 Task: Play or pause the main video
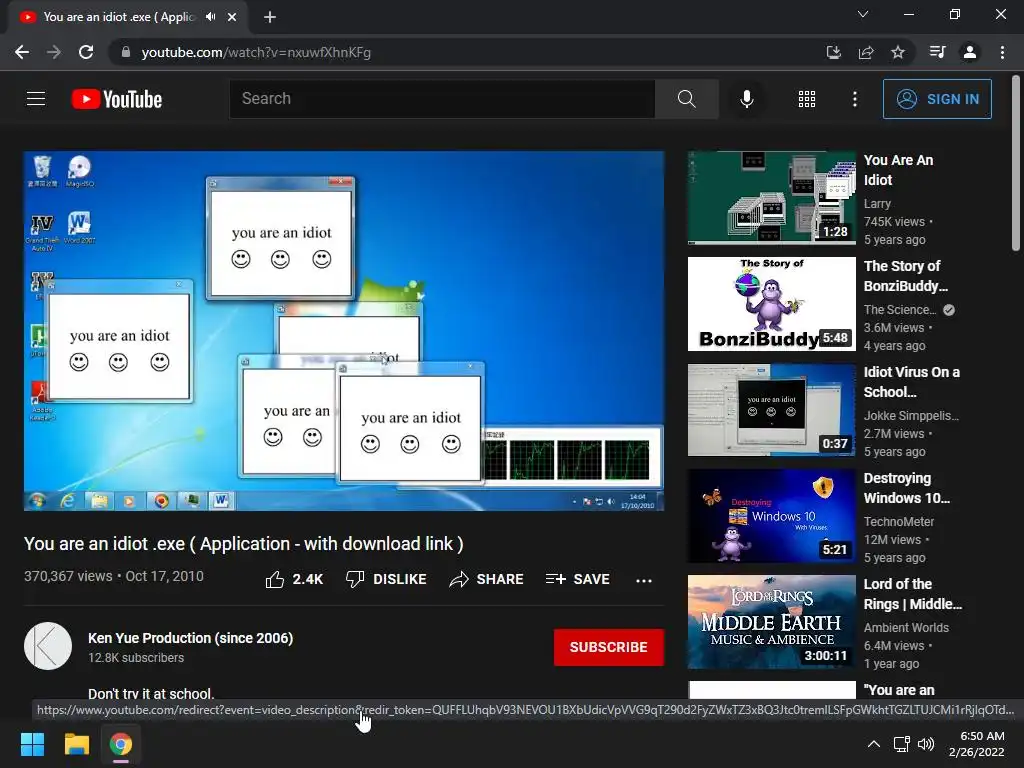click(344, 330)
